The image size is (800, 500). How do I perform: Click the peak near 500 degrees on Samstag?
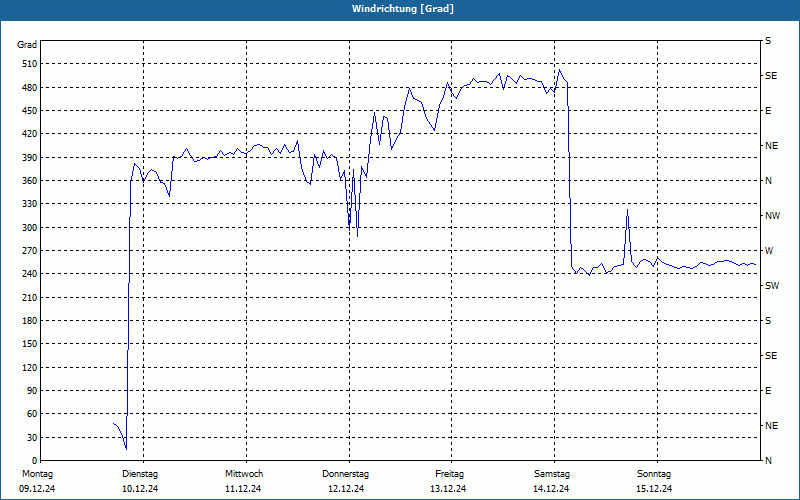coord(559,70)
